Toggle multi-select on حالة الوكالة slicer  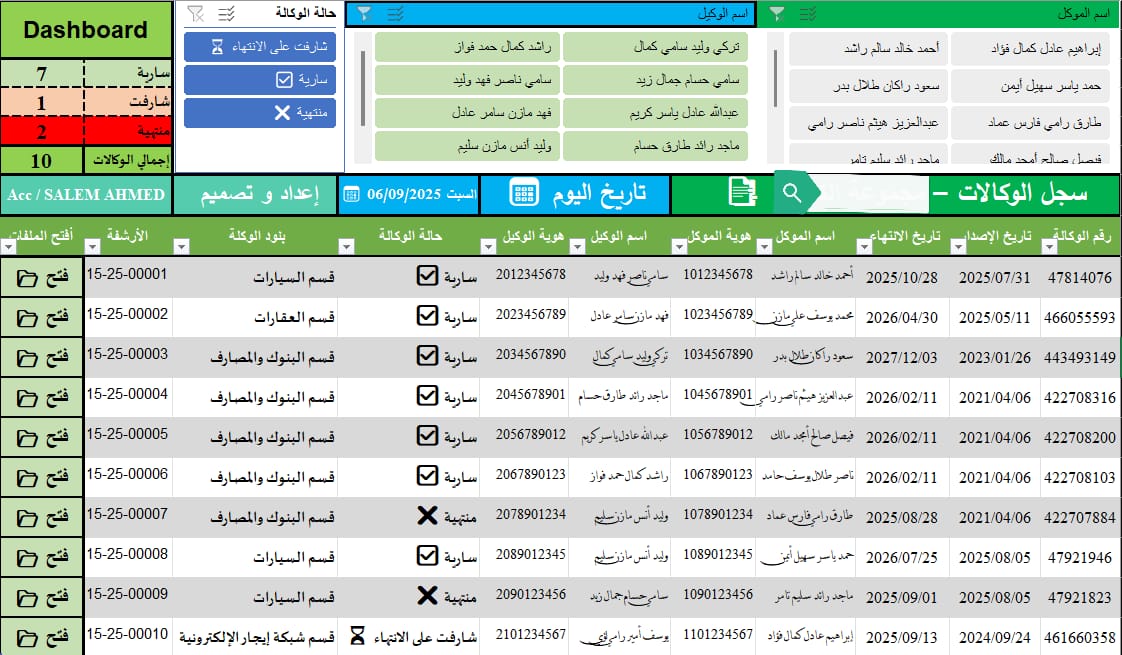point(226,14)
